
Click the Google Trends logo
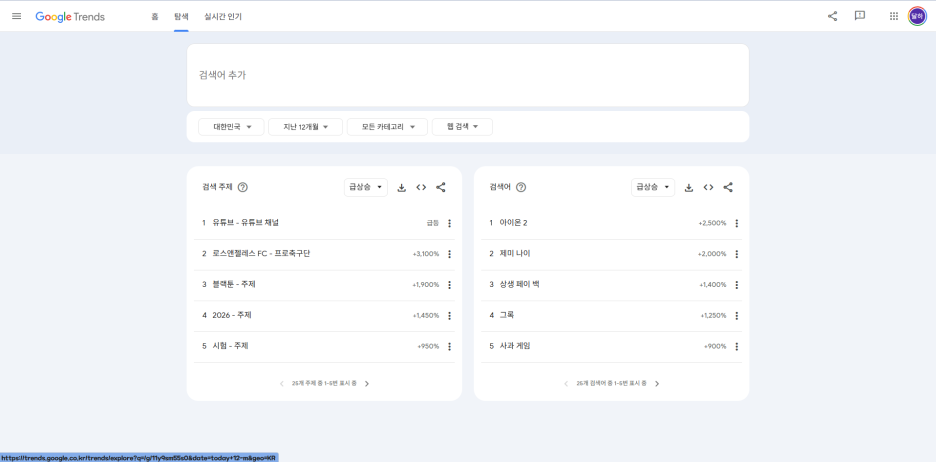click(x=70, y=17)
